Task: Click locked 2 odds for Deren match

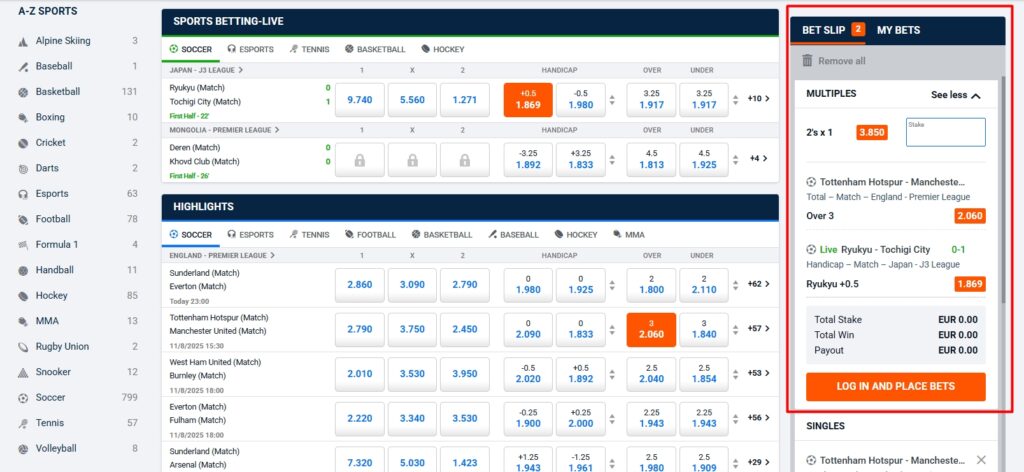Action: 464,160
